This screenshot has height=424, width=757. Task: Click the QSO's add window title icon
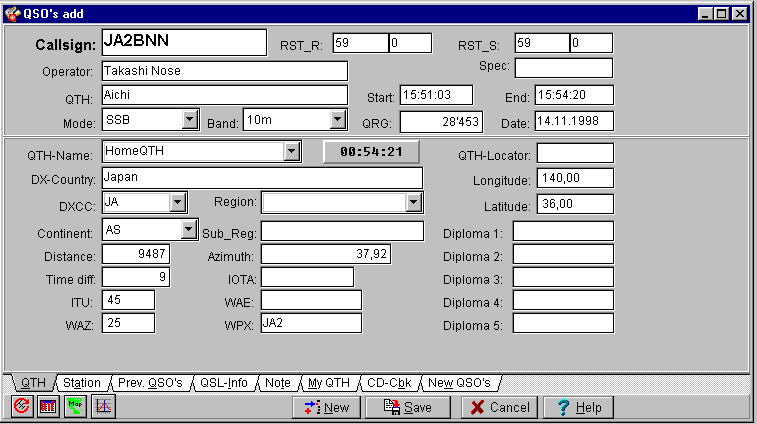pyautogui.click(x=12, y=13)
